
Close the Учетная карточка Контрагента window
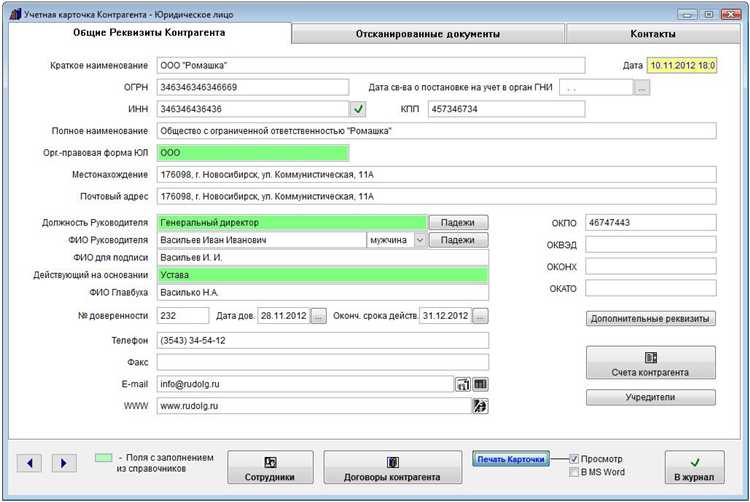point(731,14)
